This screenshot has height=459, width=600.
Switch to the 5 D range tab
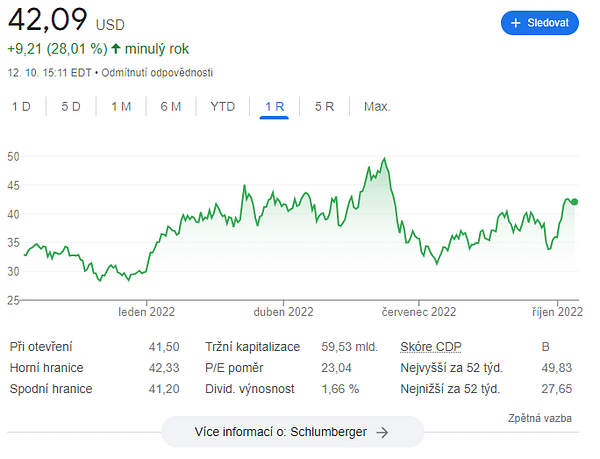click(x=71, y=106)
